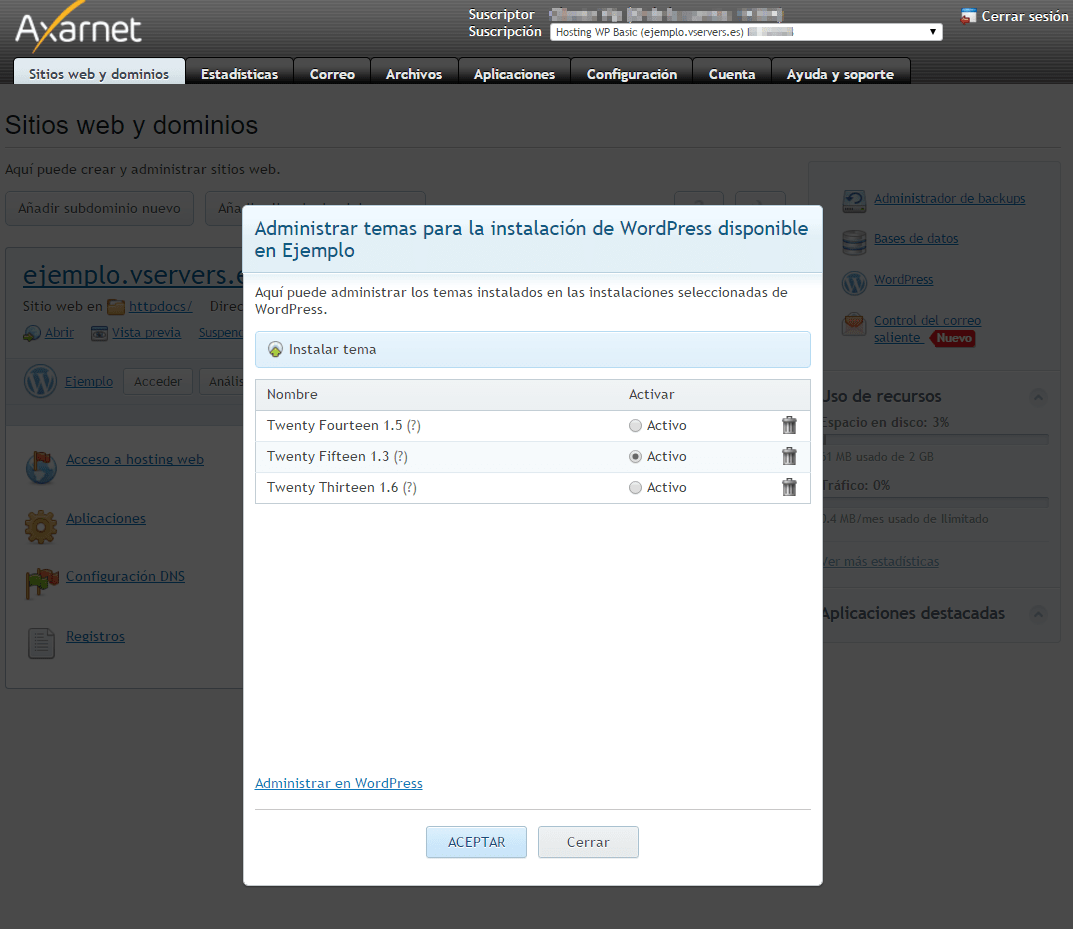Image resolution: width=1073 pixels, height=929 pixels.
Task: Click the WordPress logo icon in sidebar
Action: (x=854, y=283)
